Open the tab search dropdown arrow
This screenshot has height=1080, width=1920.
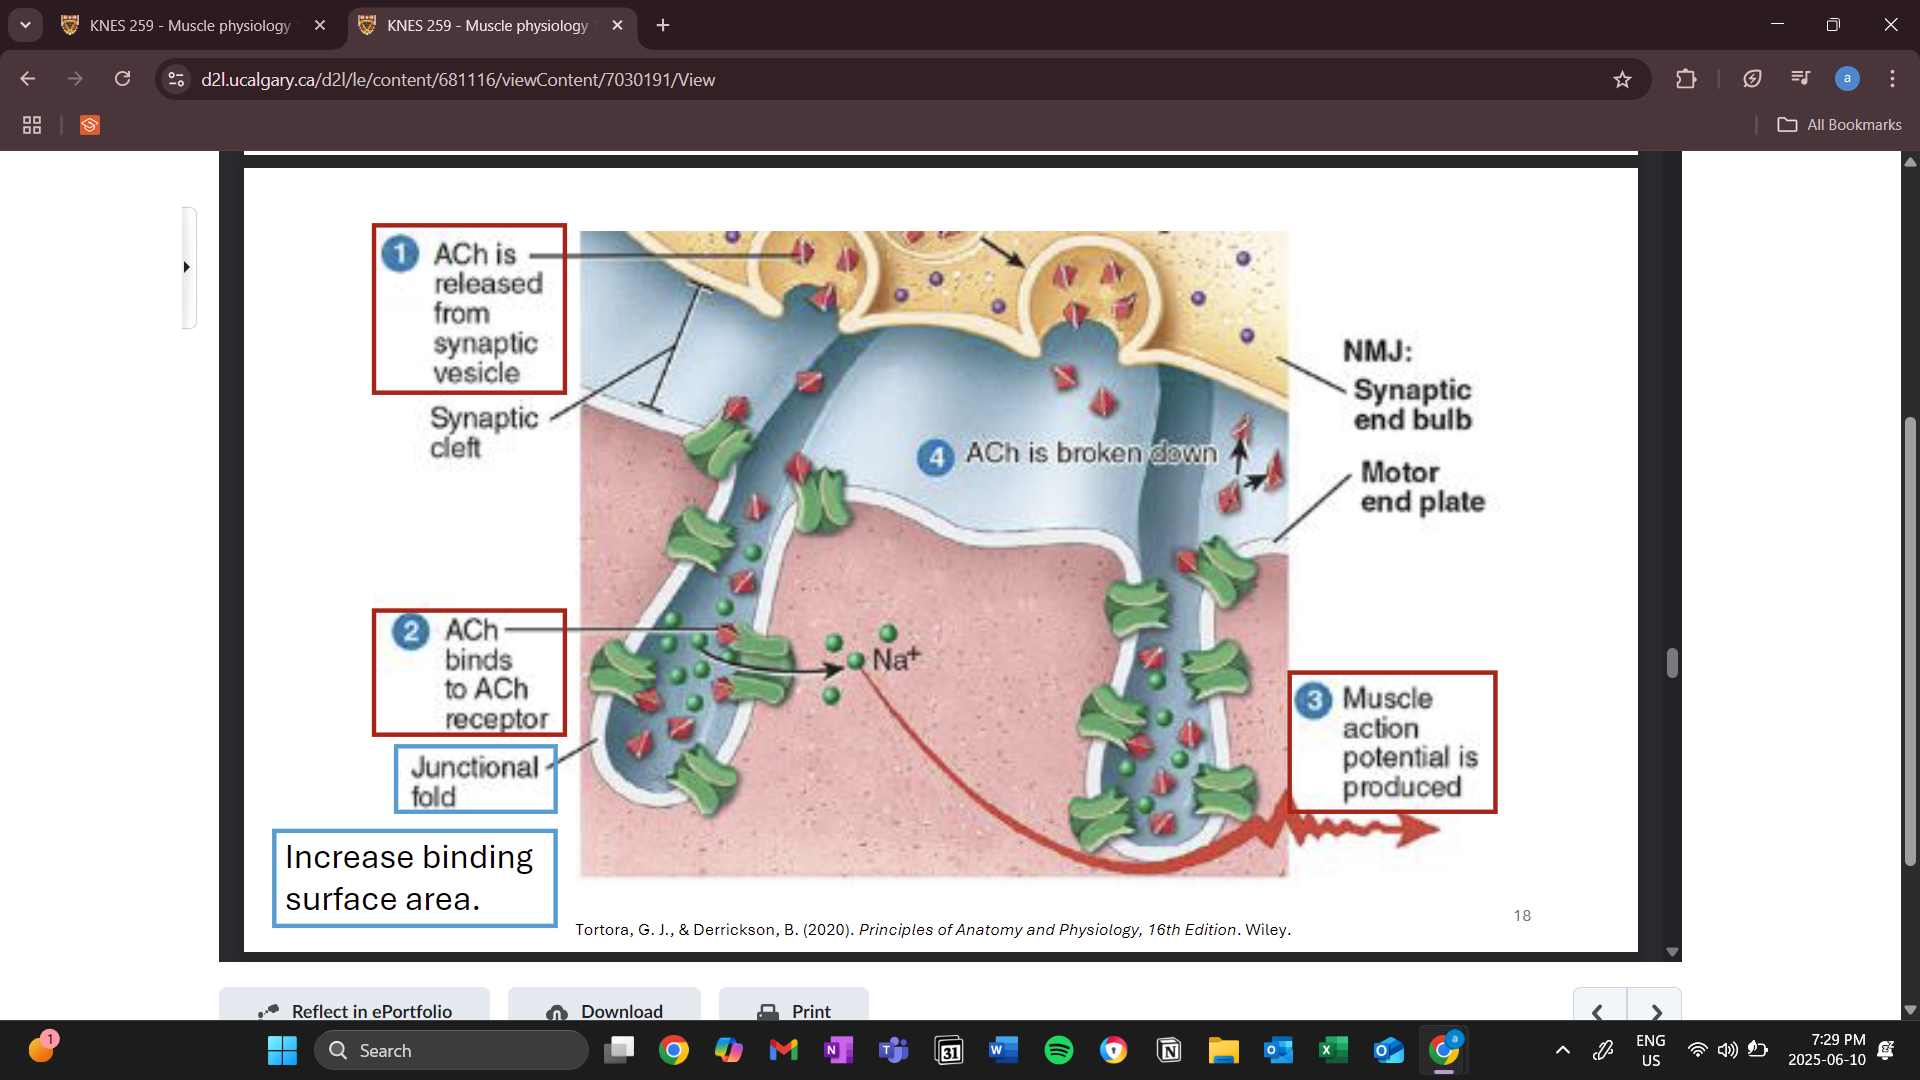[25, 25]
